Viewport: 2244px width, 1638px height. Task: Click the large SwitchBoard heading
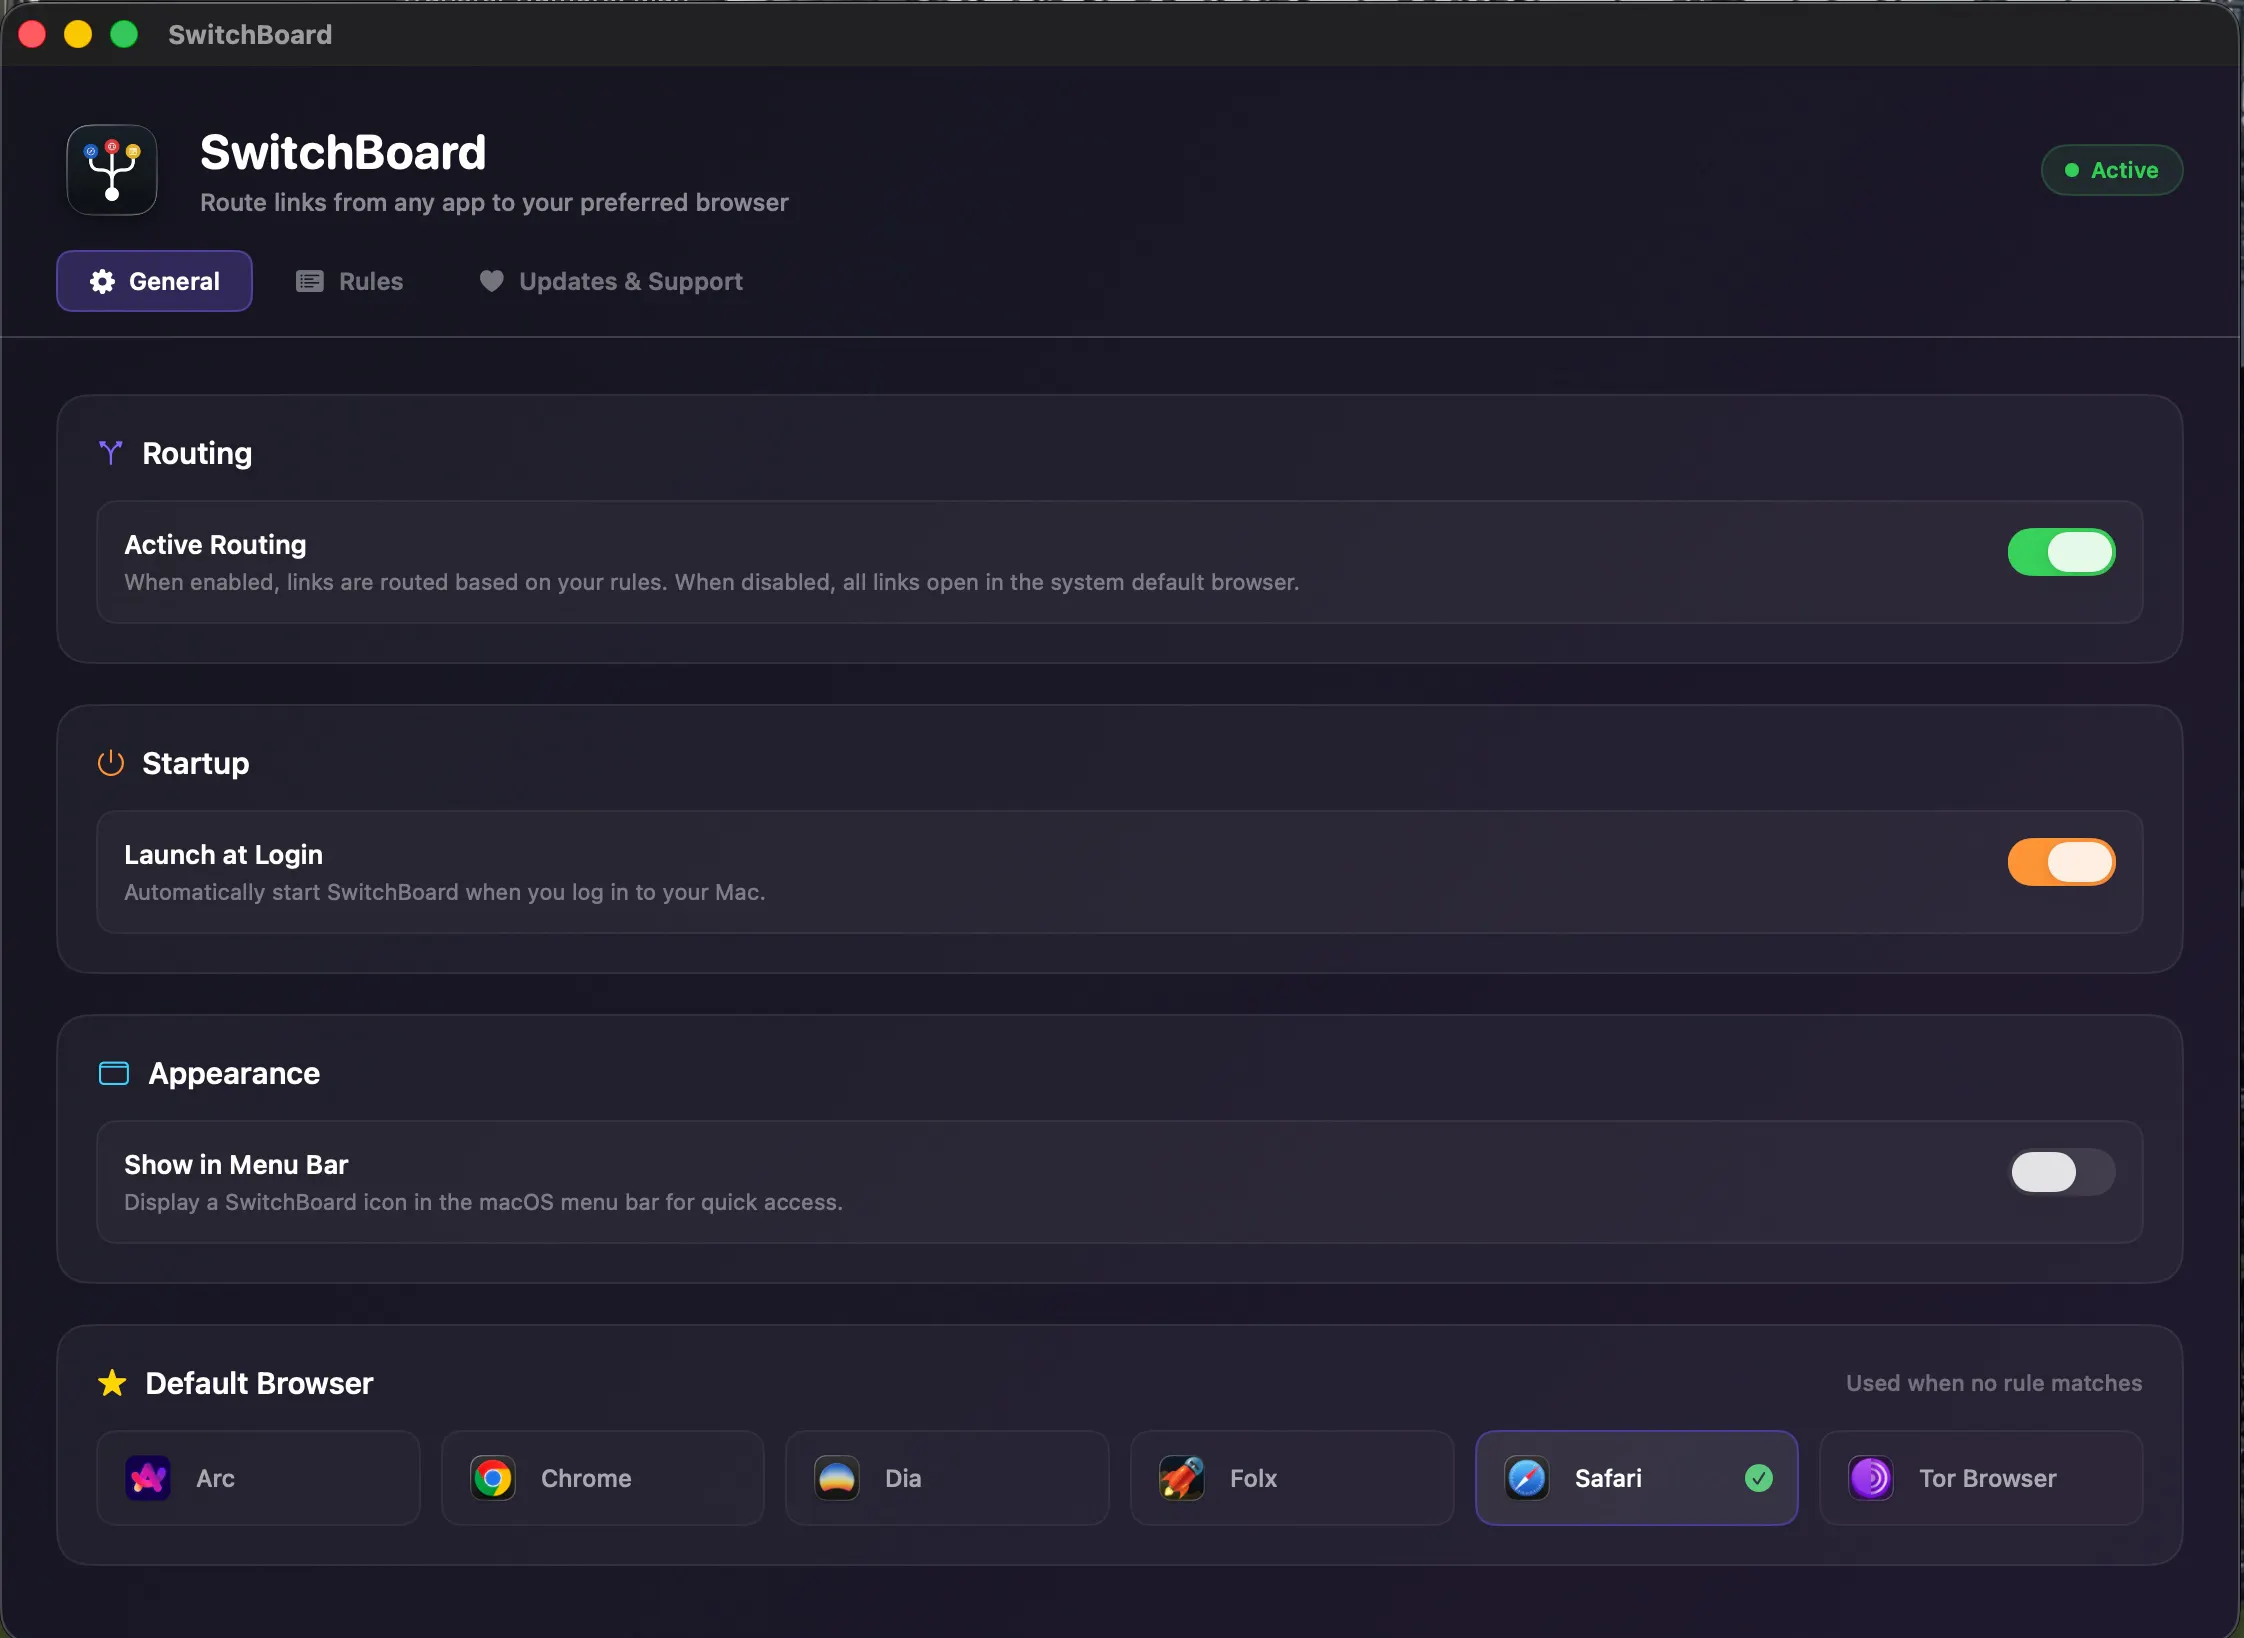pos(343,152)
